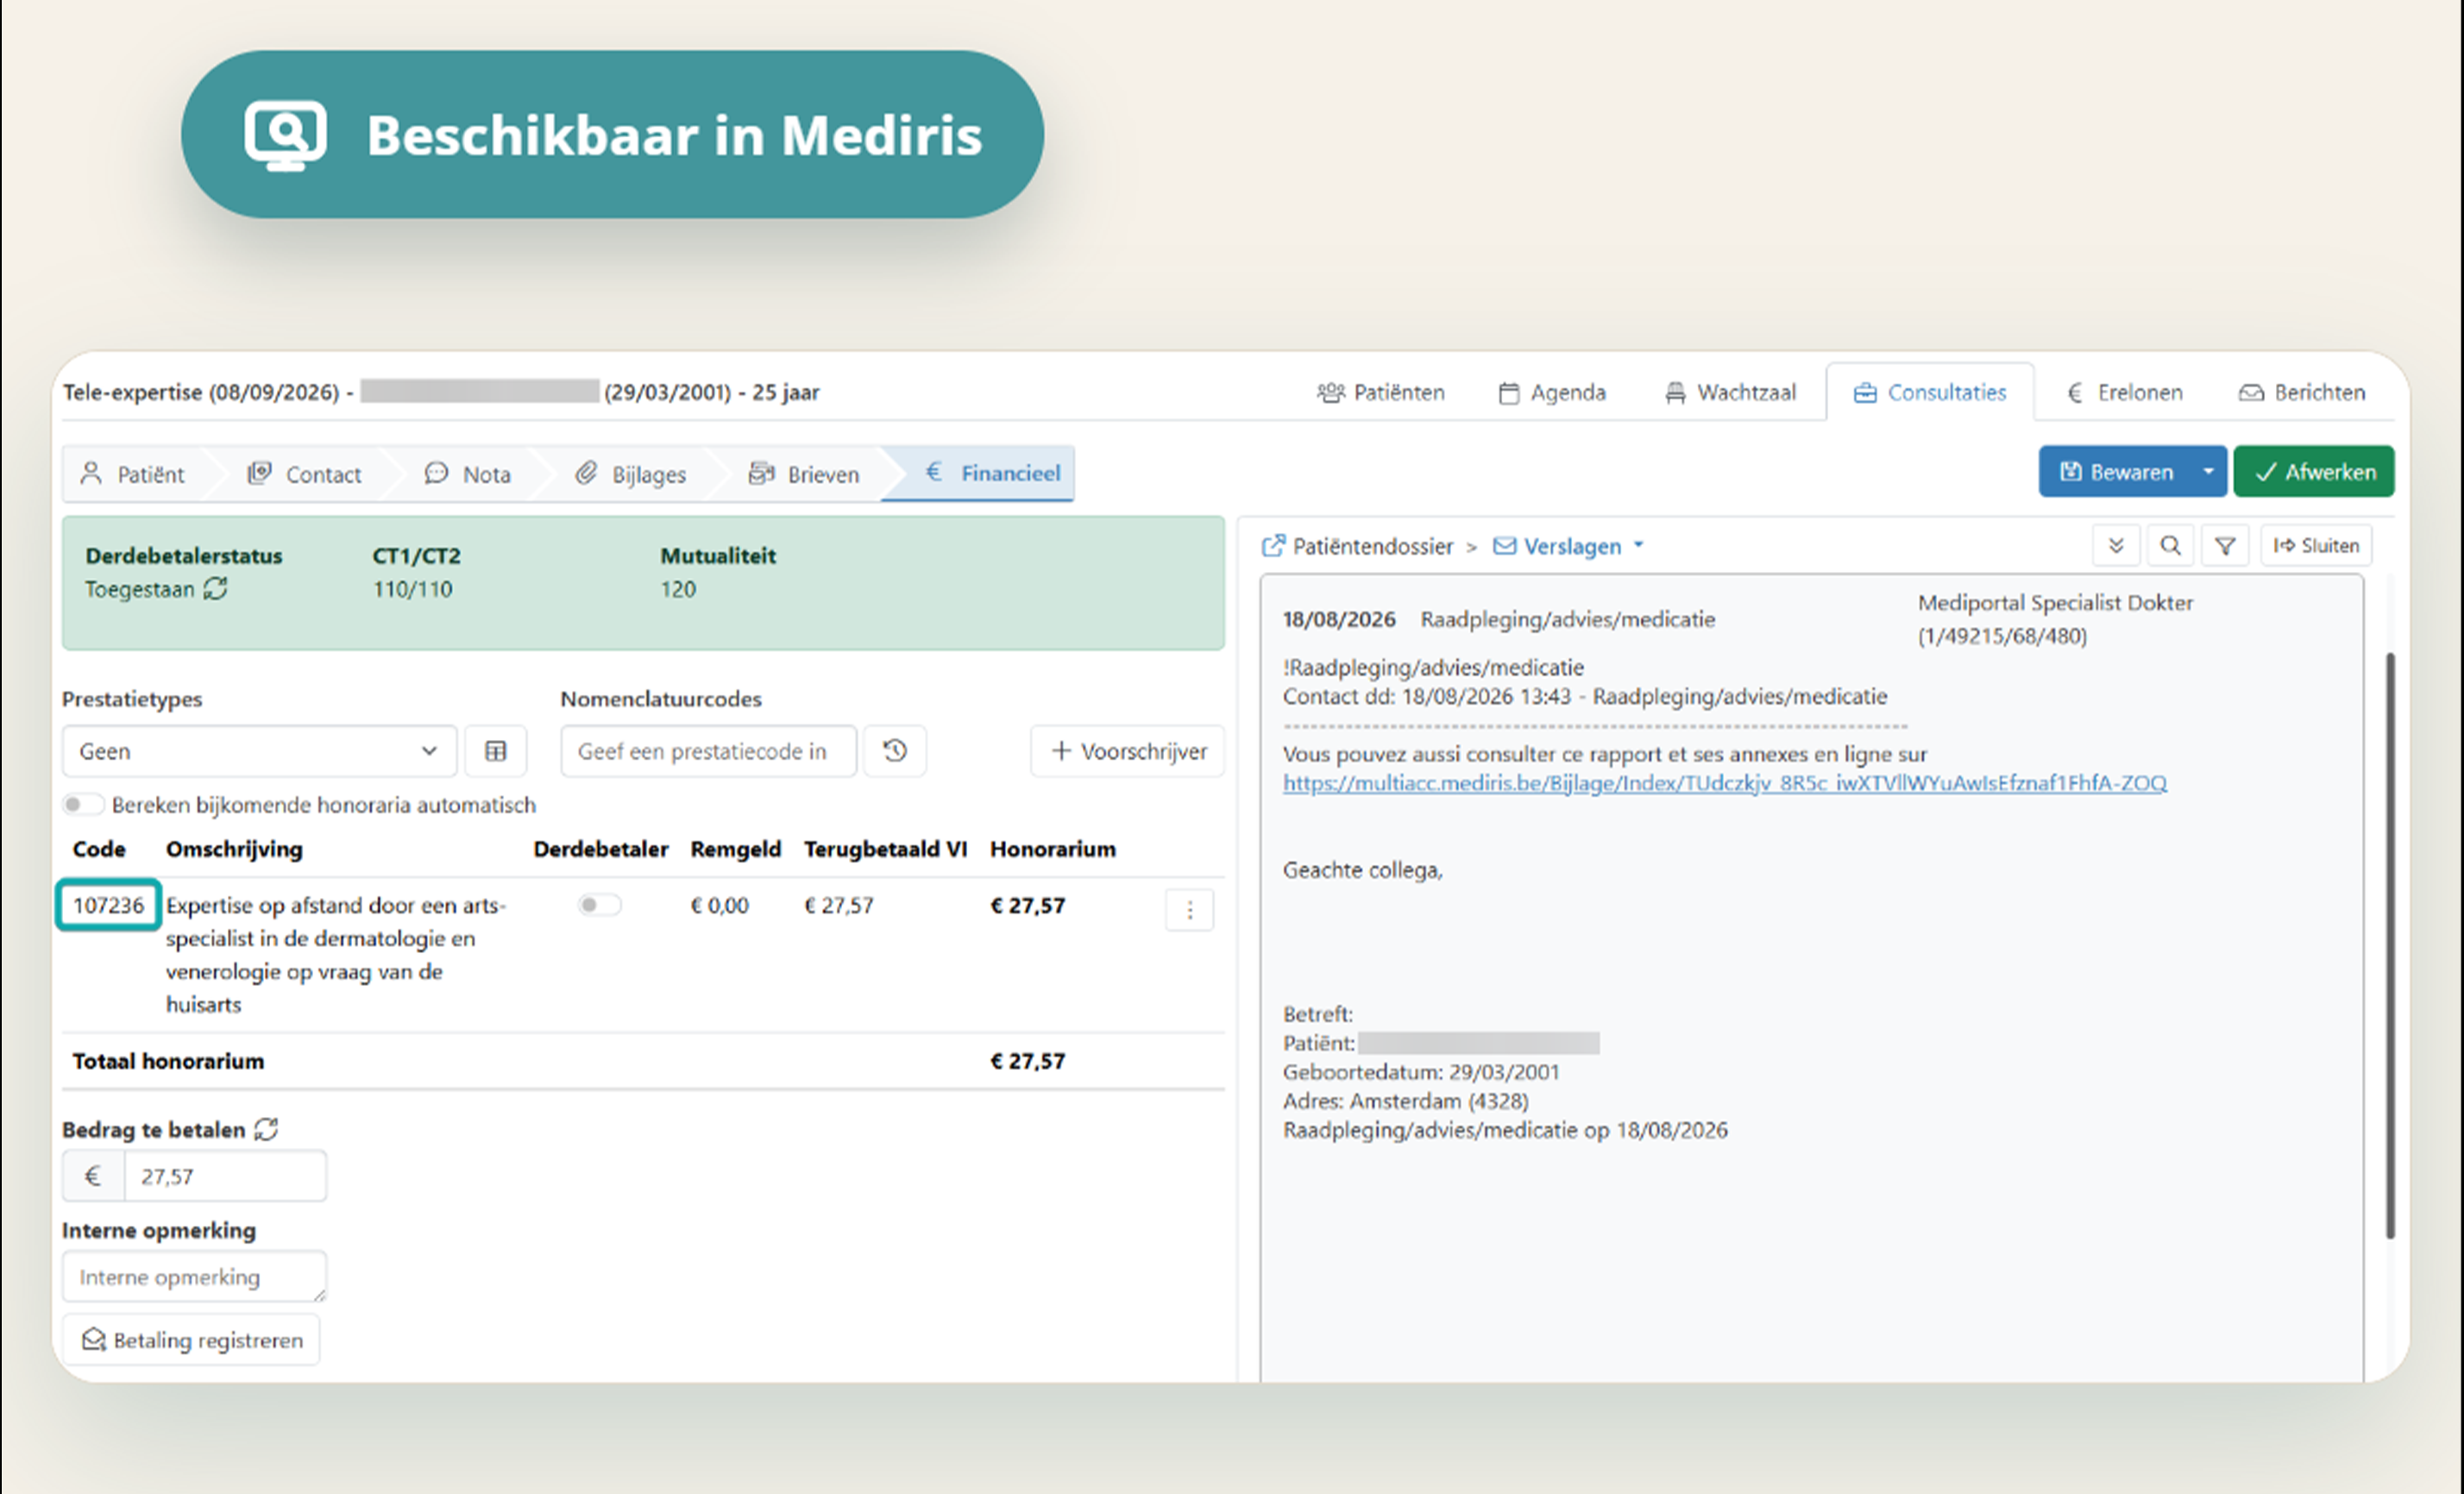Click the Interne opmerking text field
Image resolution: width=2464 pixels, height=1494 pixels.
195,1277
